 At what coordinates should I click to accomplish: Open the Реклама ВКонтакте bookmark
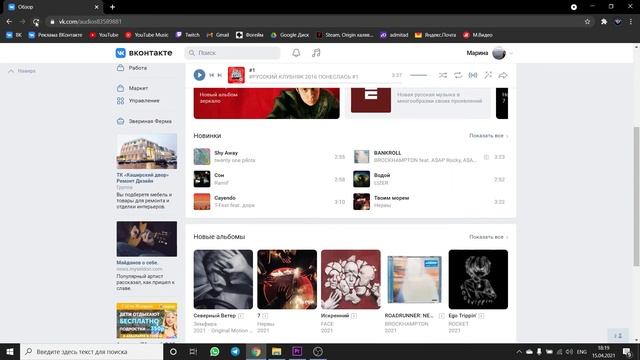[x=55, y=35]
